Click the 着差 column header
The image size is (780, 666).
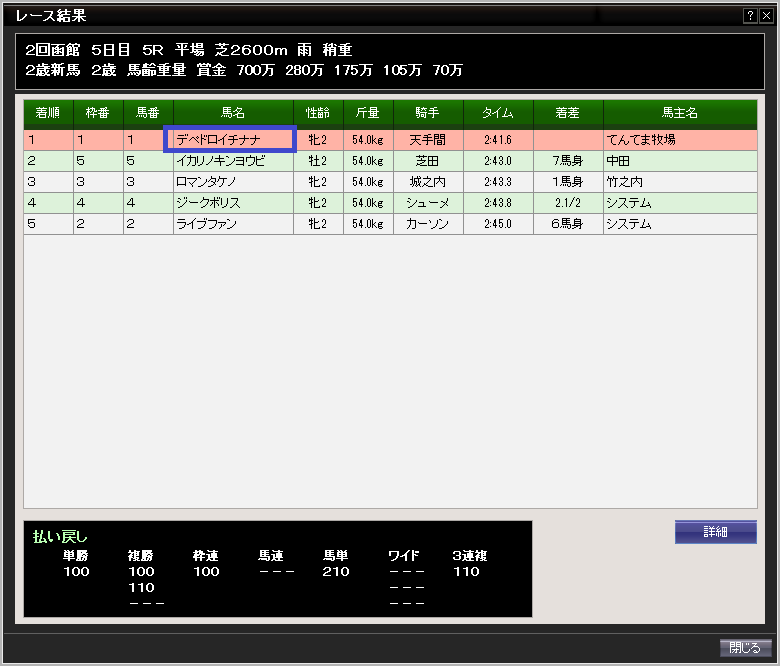click(x=568, y=113)
